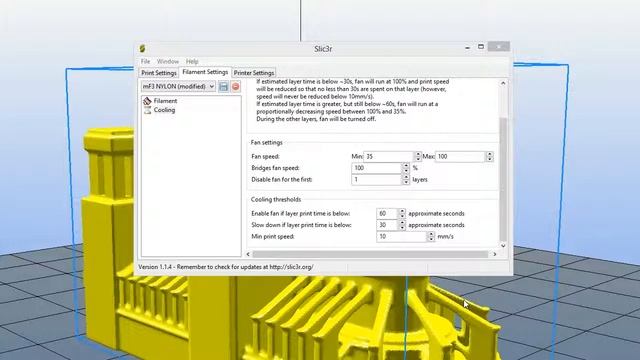Adjust Enable fan threshold with its spinner

point(402,213)
